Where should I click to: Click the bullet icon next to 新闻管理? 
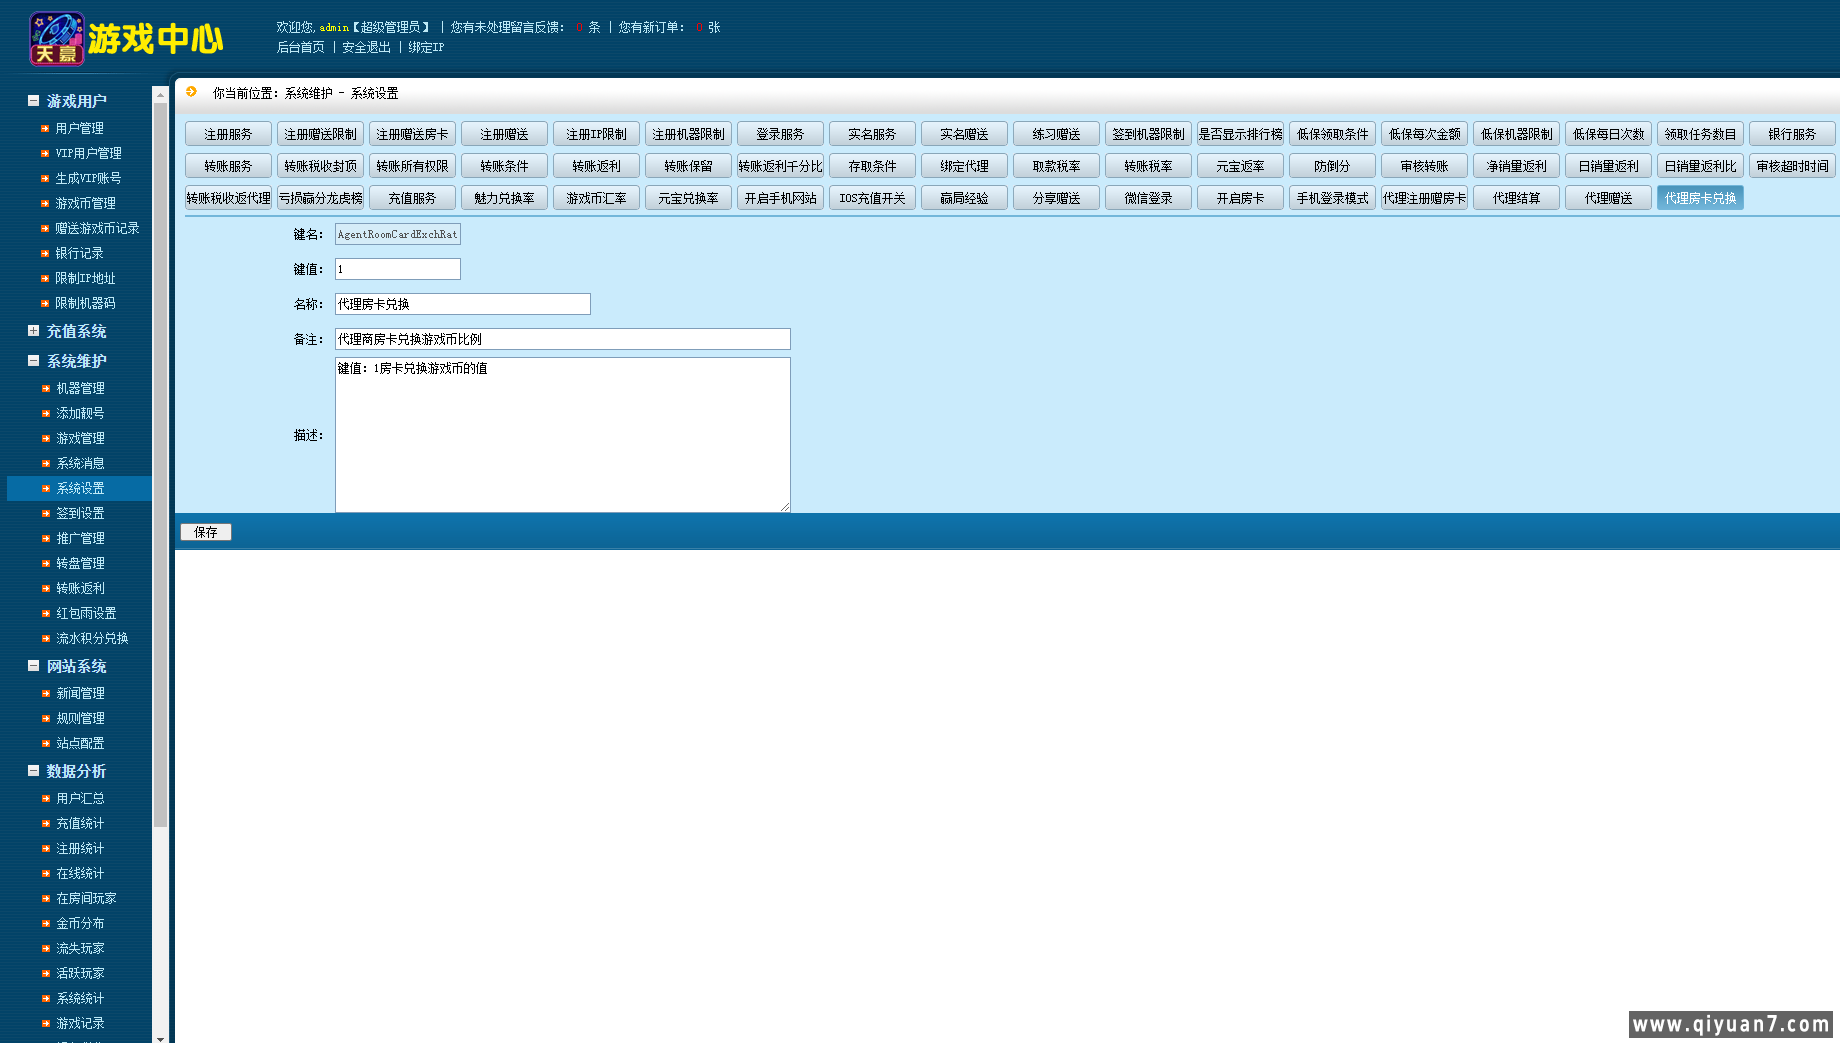click(46, 694)
